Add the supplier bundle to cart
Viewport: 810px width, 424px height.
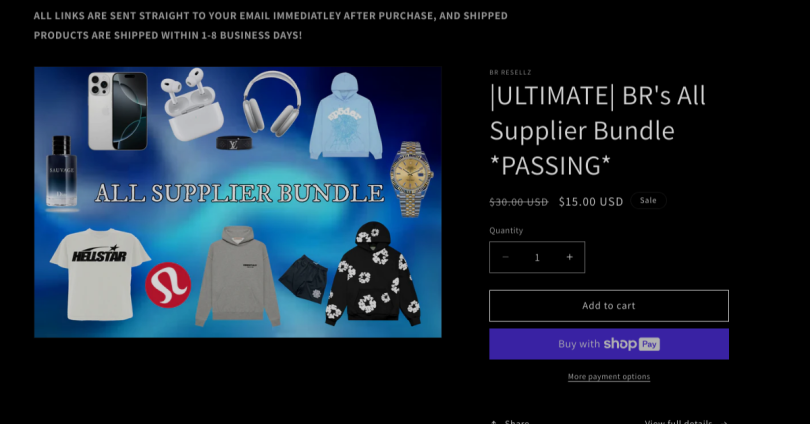609,306
